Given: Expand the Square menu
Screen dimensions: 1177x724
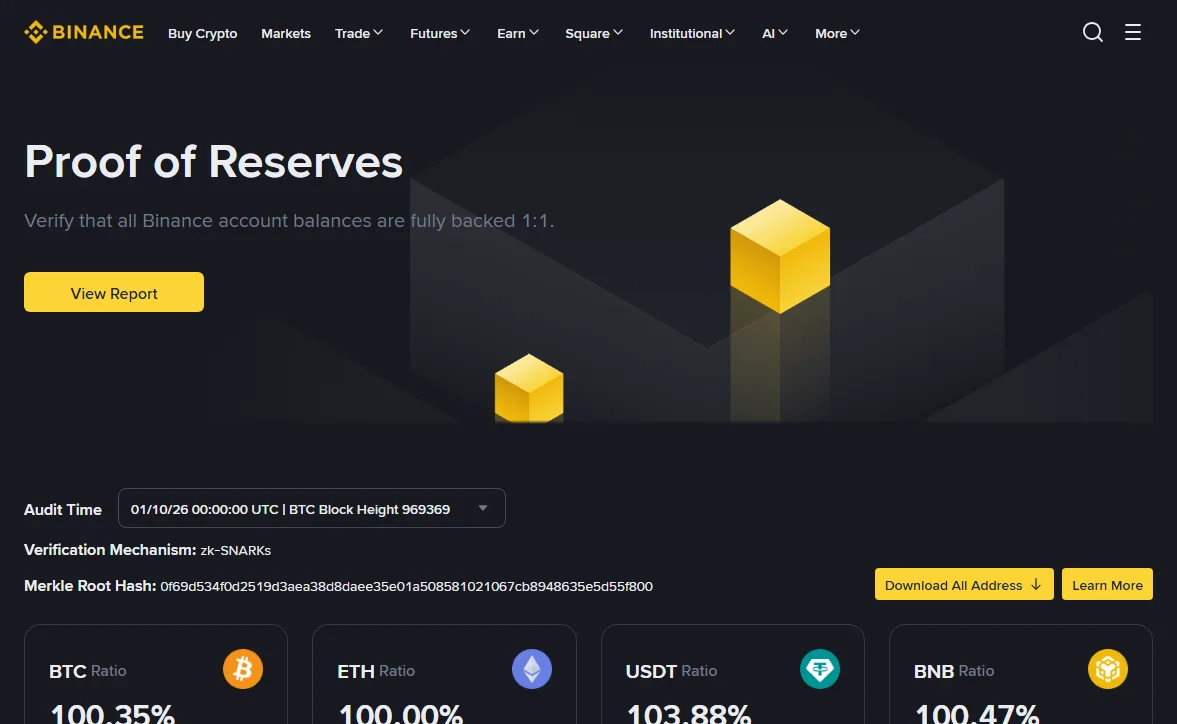Looking at the screenshot, I should point(594,33).
